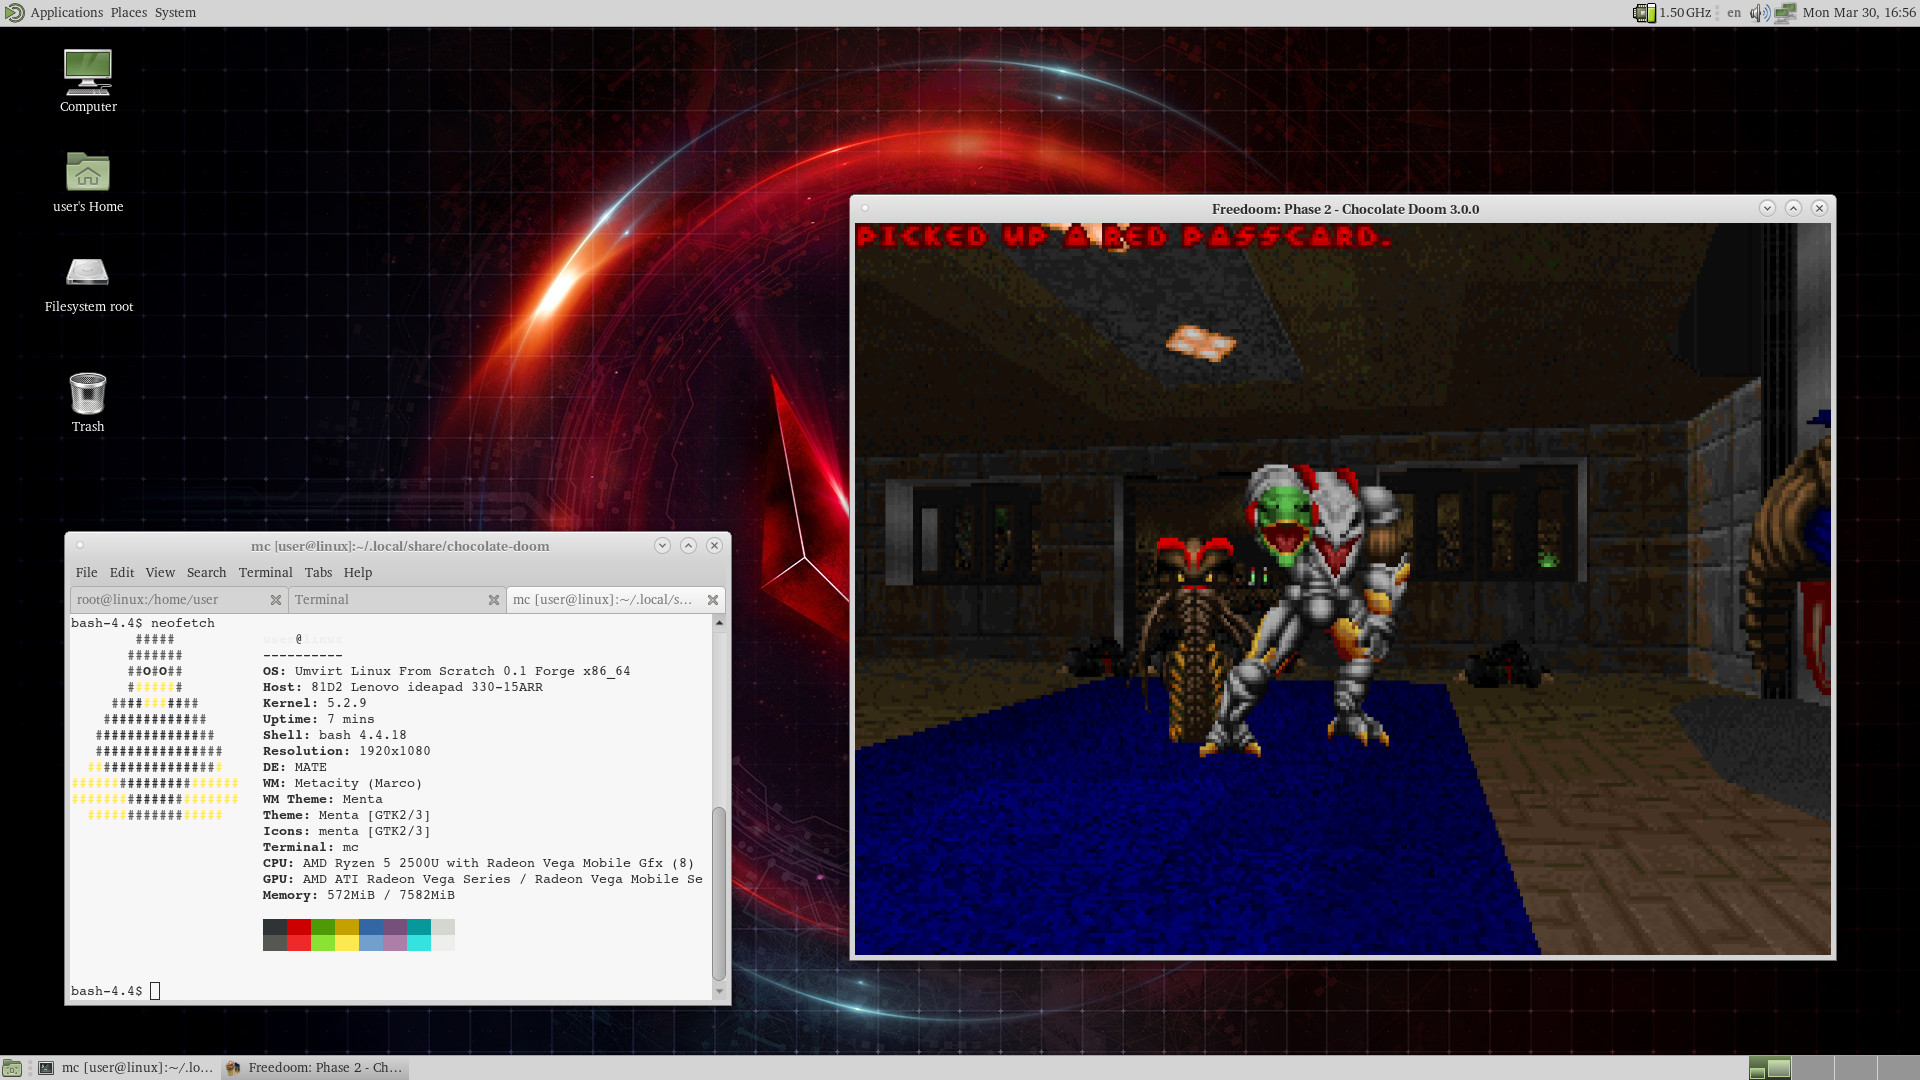Open the Places menu in top panel

pyautogui.click(x=128, y=13)
